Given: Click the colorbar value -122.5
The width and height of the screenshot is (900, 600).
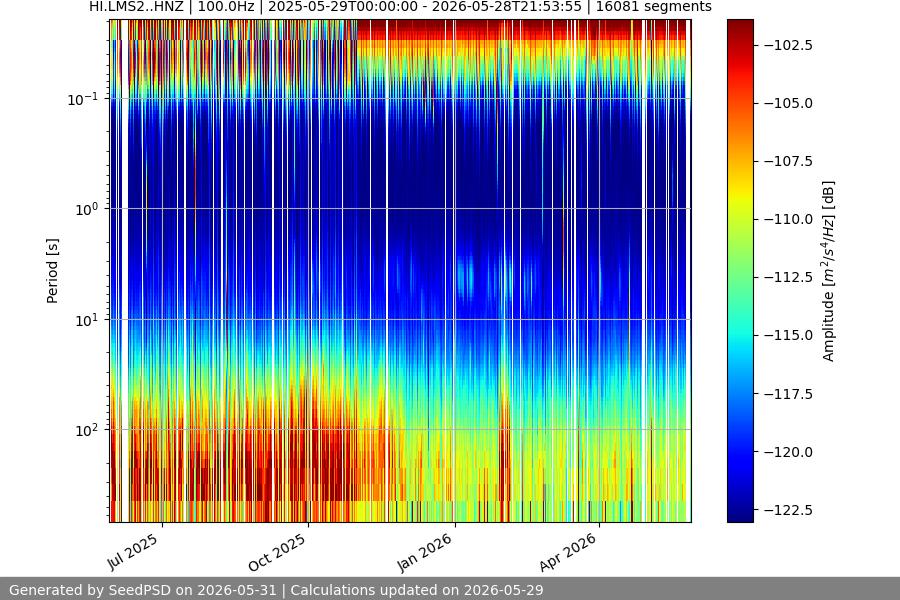Looking at the screenshot, I should tap(789, 510).
